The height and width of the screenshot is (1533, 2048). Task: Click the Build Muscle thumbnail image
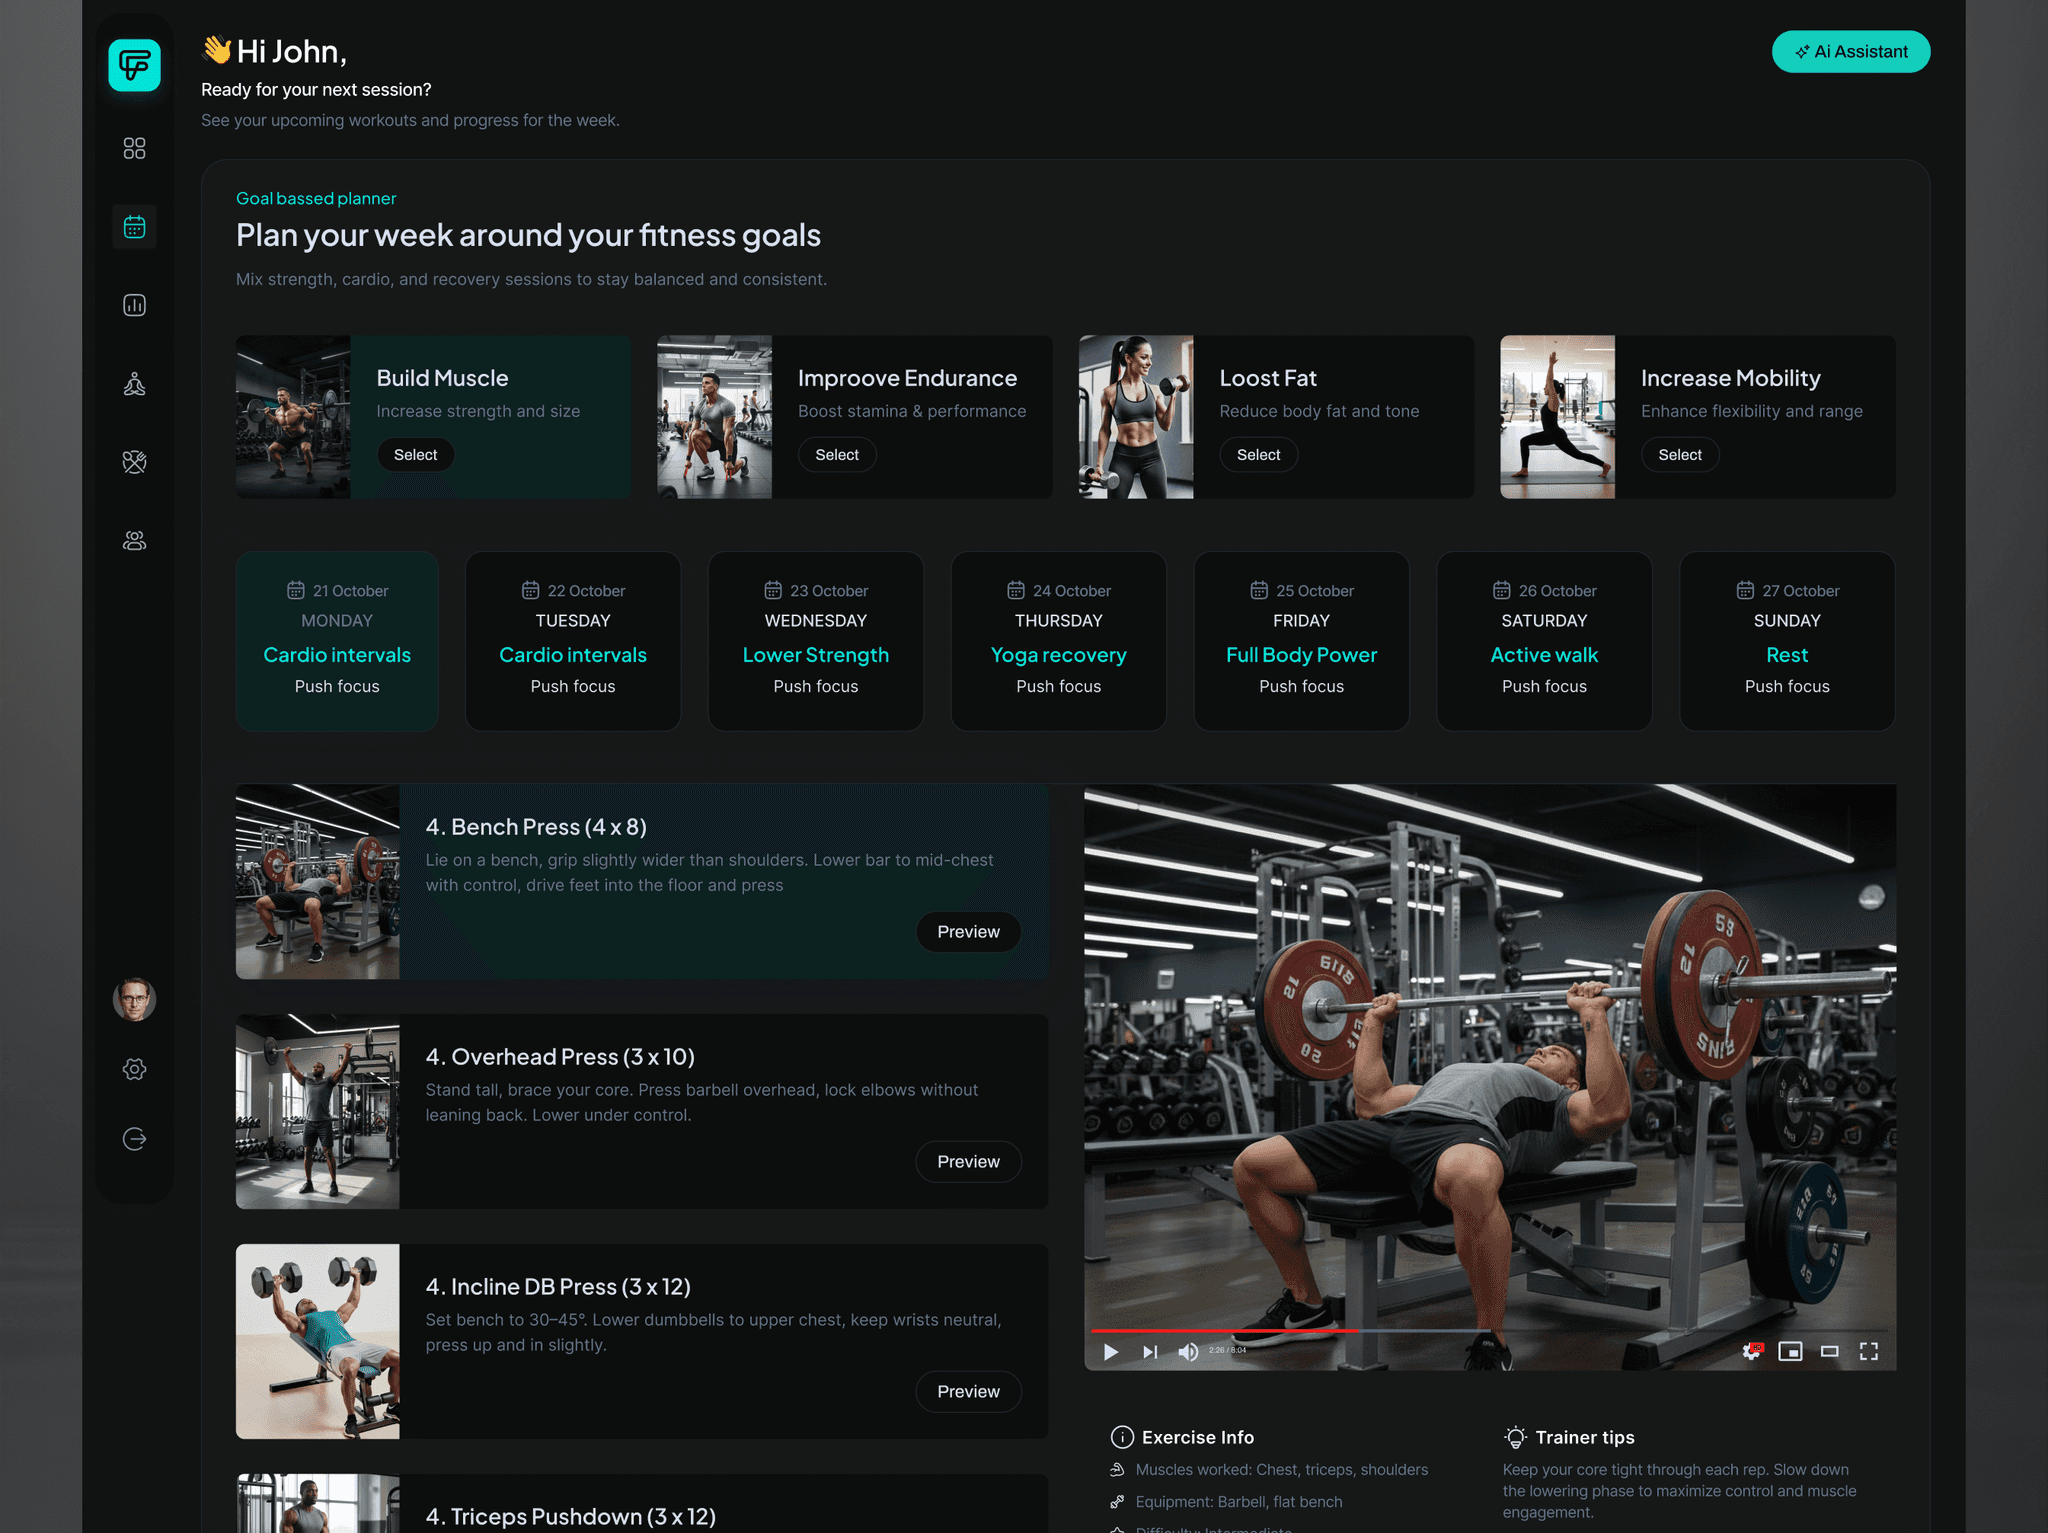(293, 417)
